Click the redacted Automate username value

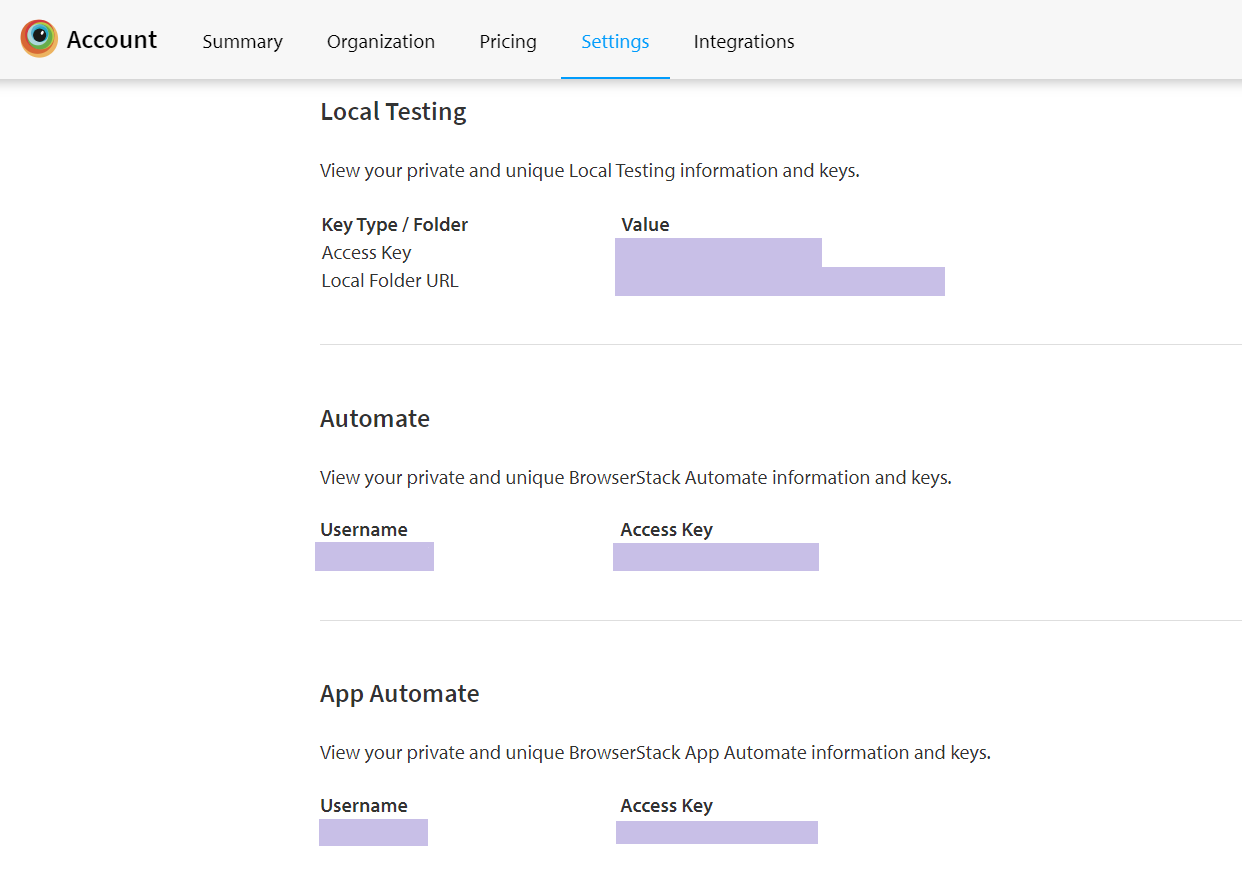pyautogui.click(x=374, y=557)
